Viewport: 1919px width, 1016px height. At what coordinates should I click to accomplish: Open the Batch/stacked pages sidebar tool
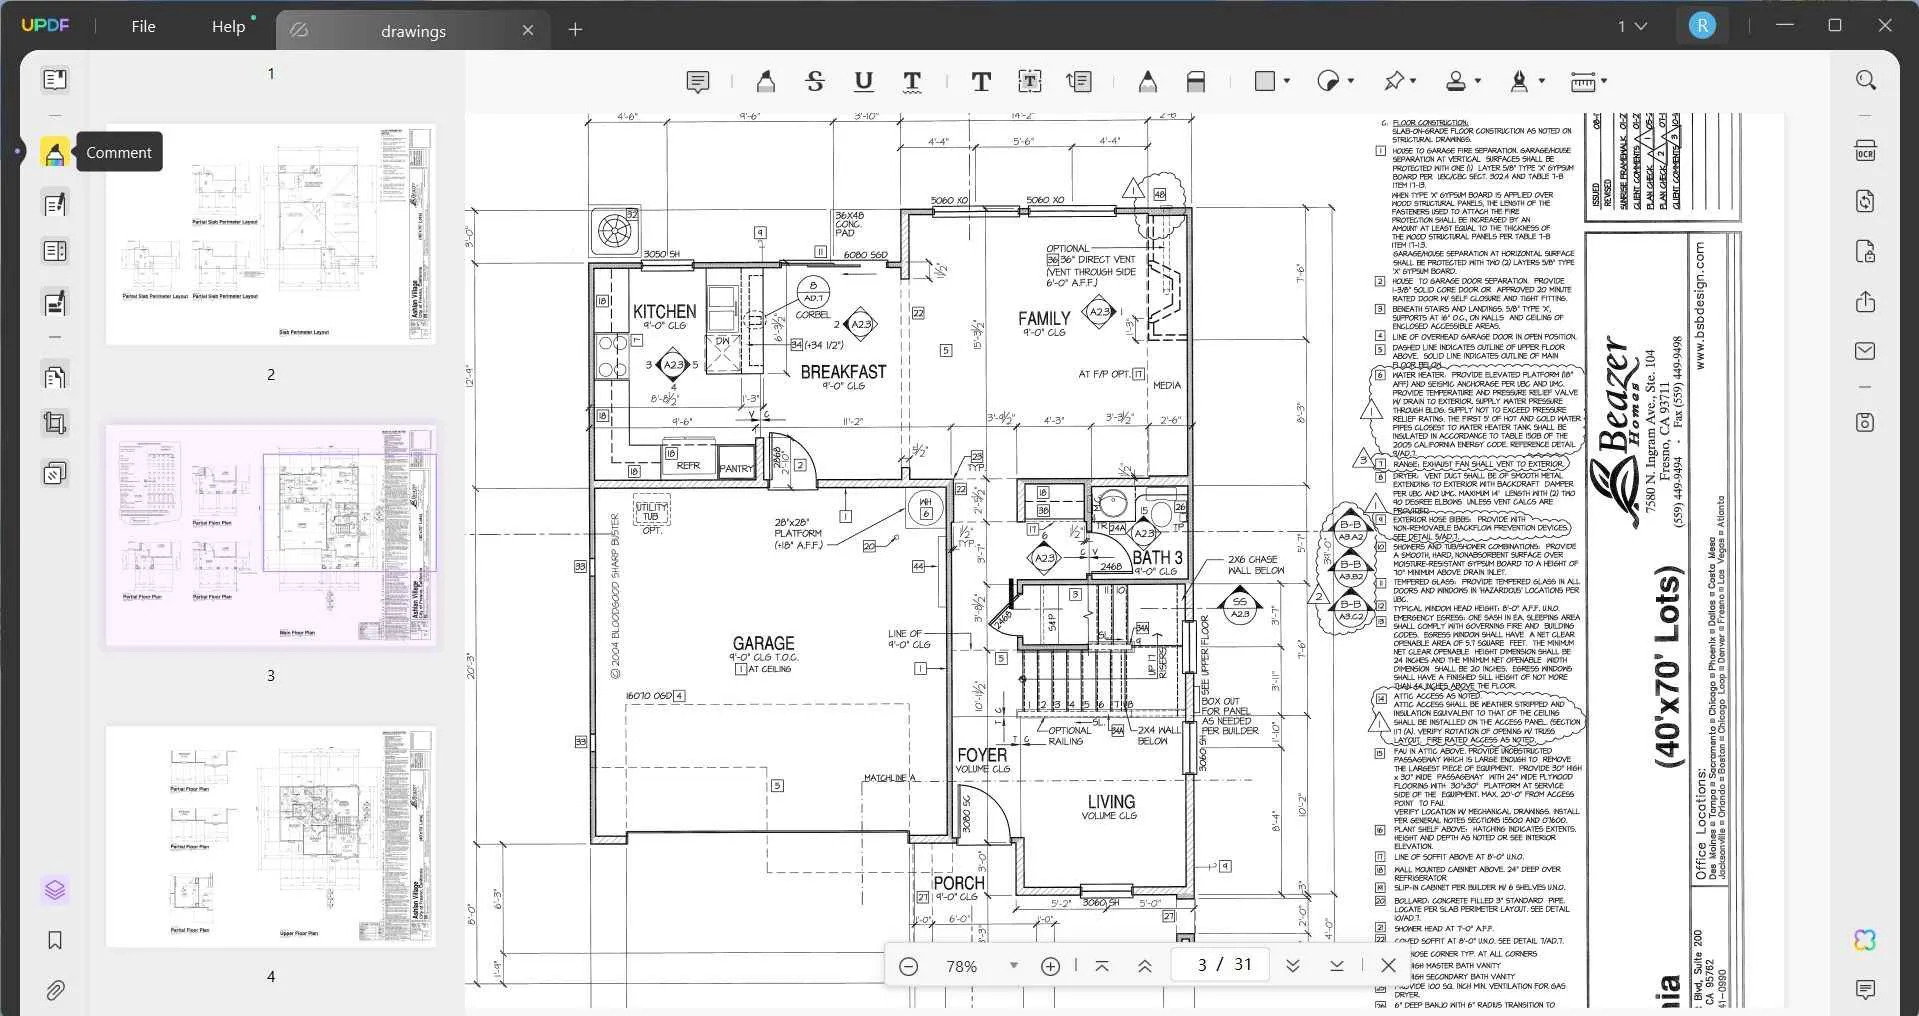click(x=55, y=472)
